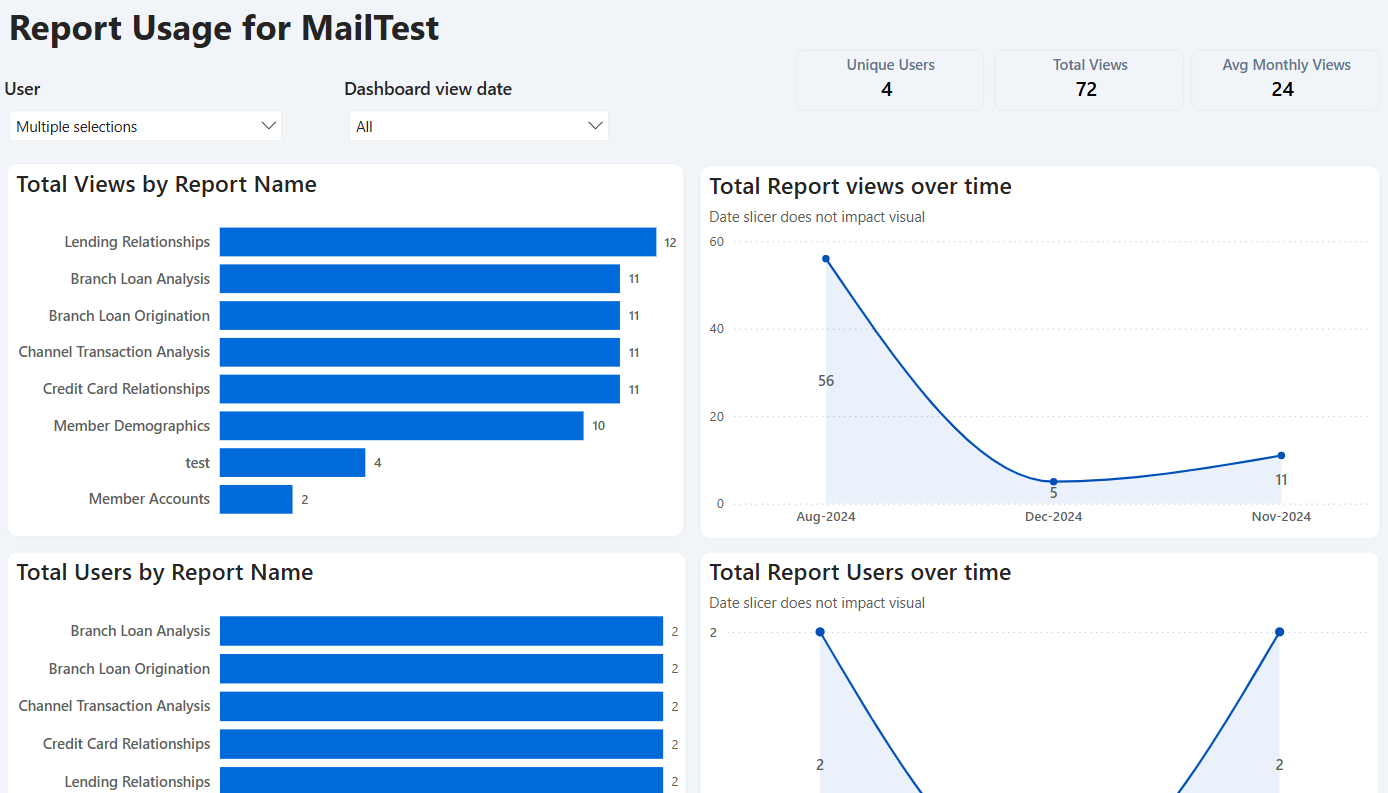Screen dimensions: 1388x793
Task: Click the 'Dashboard view date' slicer label
Action: pyautogui.click(x=428, y=89)
